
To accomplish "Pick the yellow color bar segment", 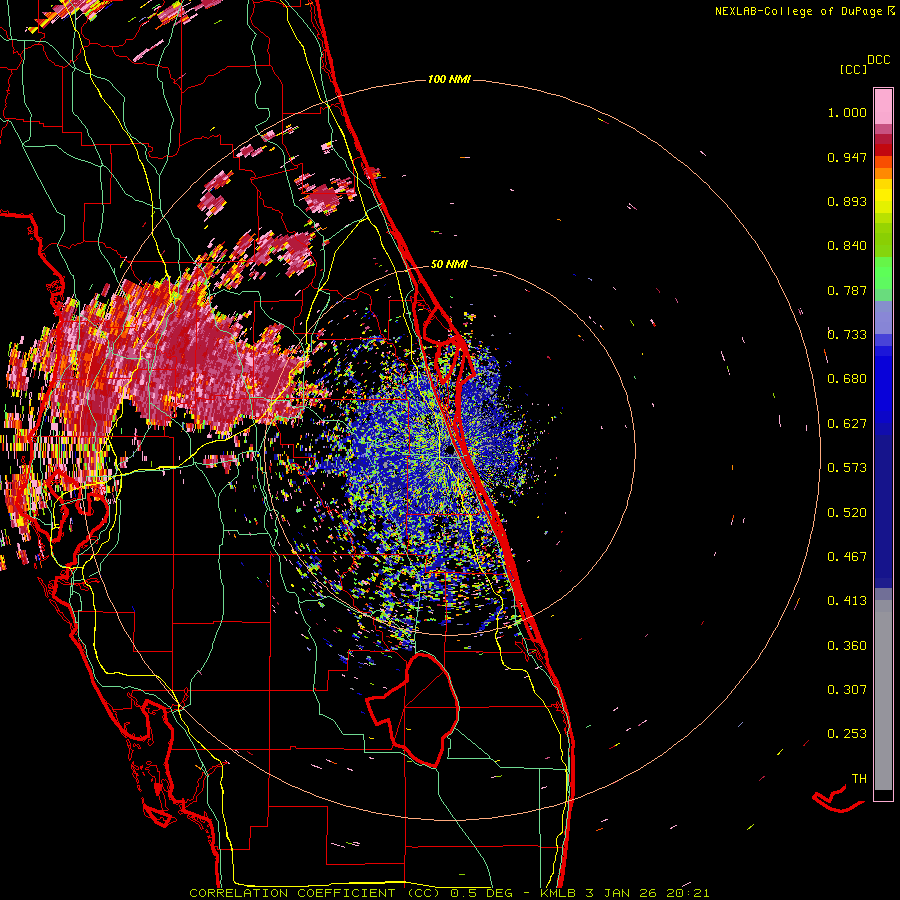I will coord(883,196).
